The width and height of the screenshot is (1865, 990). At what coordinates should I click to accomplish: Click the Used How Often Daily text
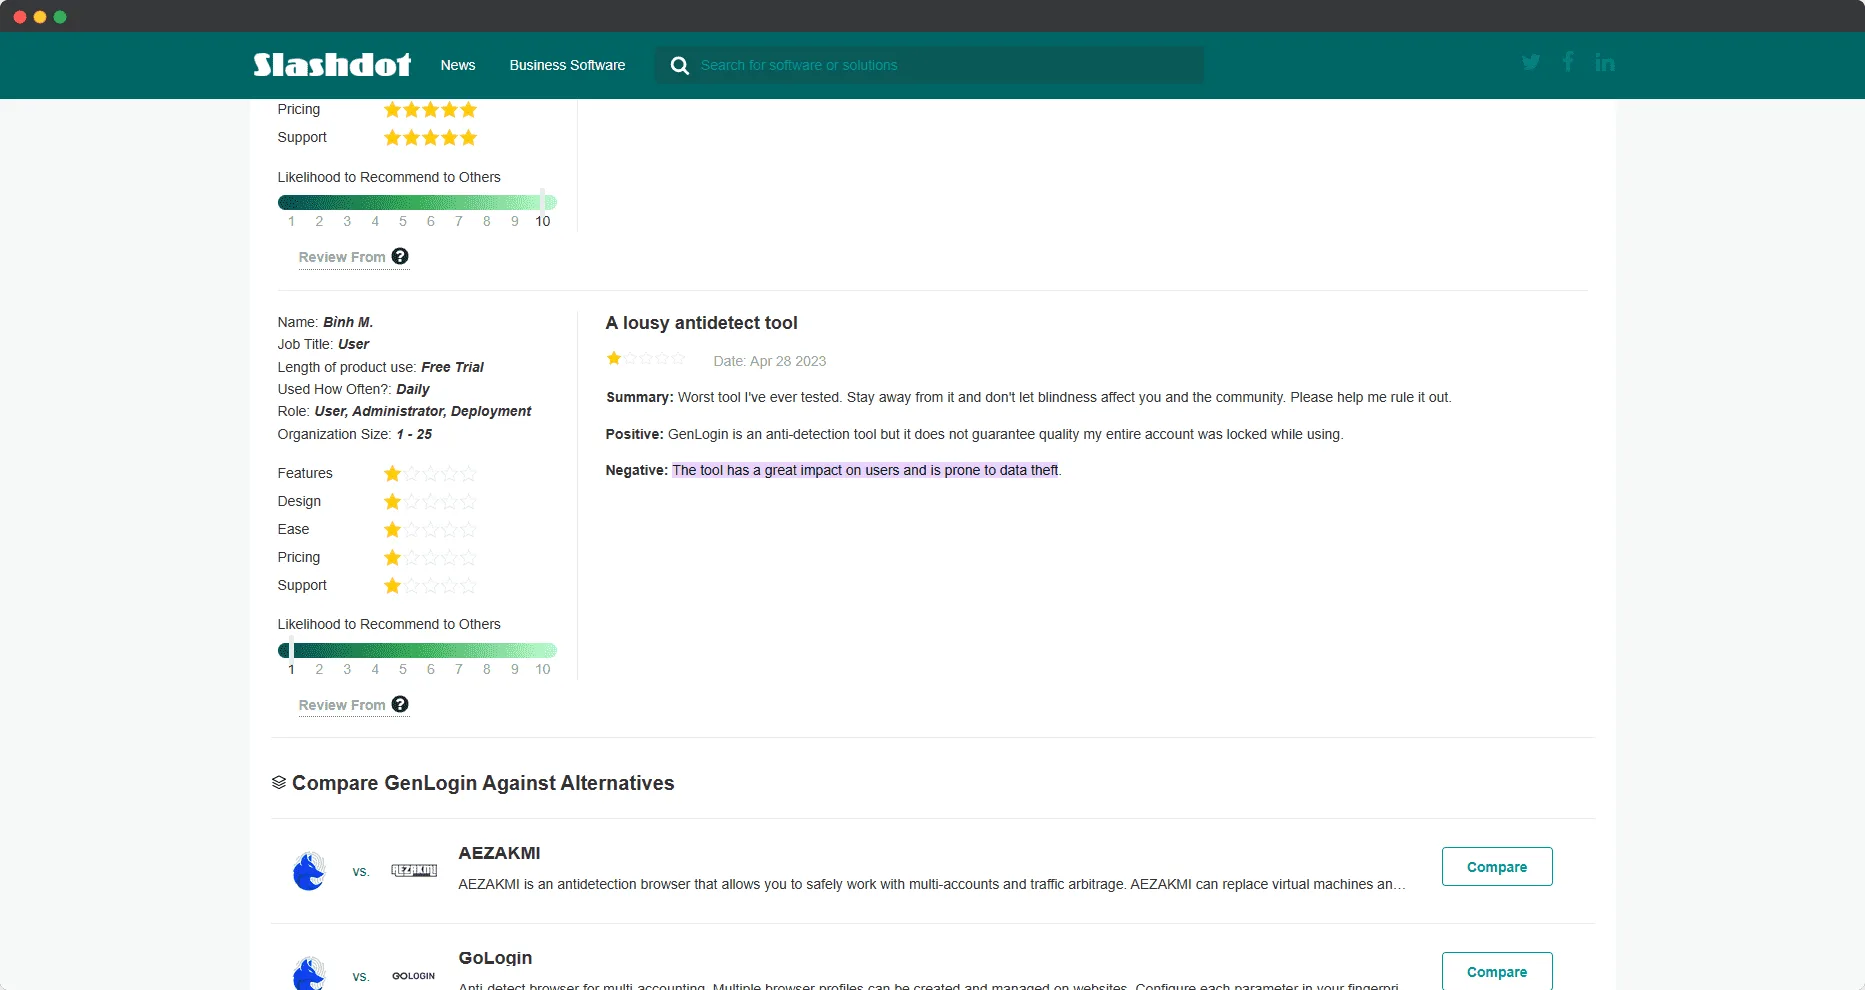click(353, 389)
